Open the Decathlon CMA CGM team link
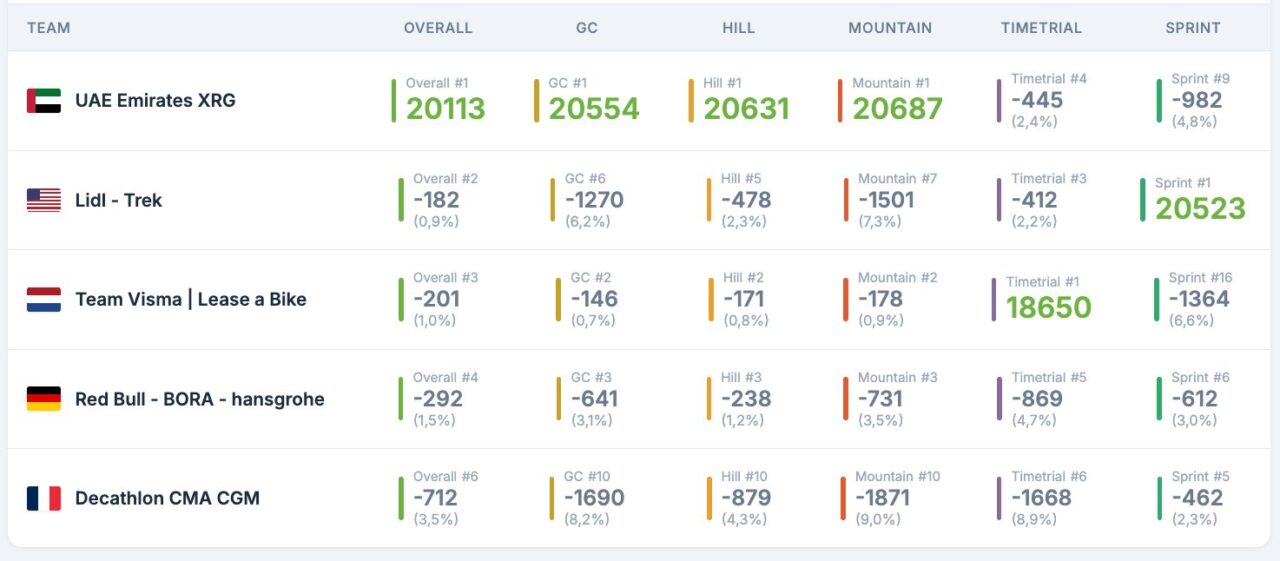The width and height of the screenshot is (1280, 561). (167, 498)
